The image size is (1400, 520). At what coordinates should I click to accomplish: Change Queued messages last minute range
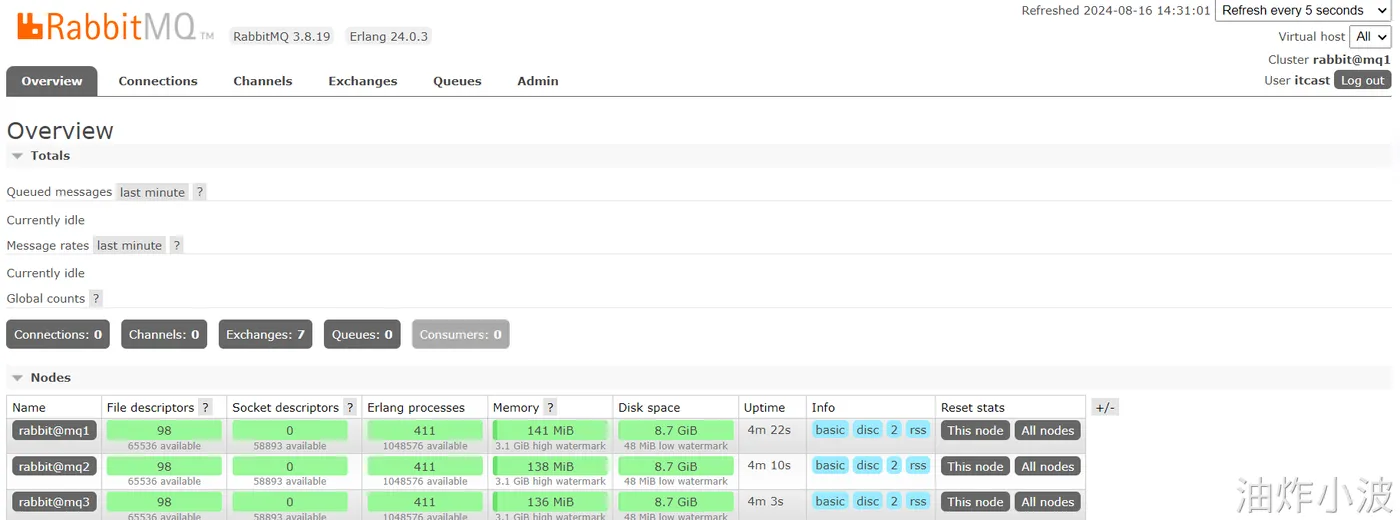(x=152, y=192)
